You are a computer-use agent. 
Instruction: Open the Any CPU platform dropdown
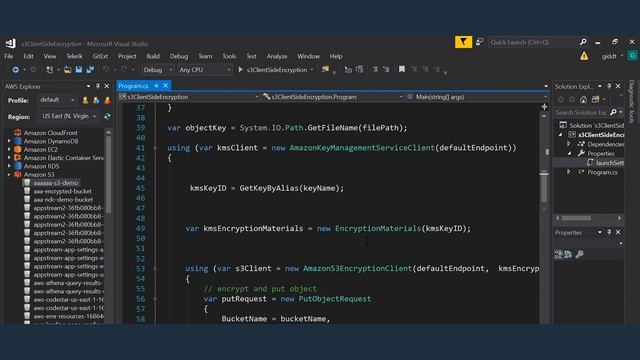click(x=205, y=70)
